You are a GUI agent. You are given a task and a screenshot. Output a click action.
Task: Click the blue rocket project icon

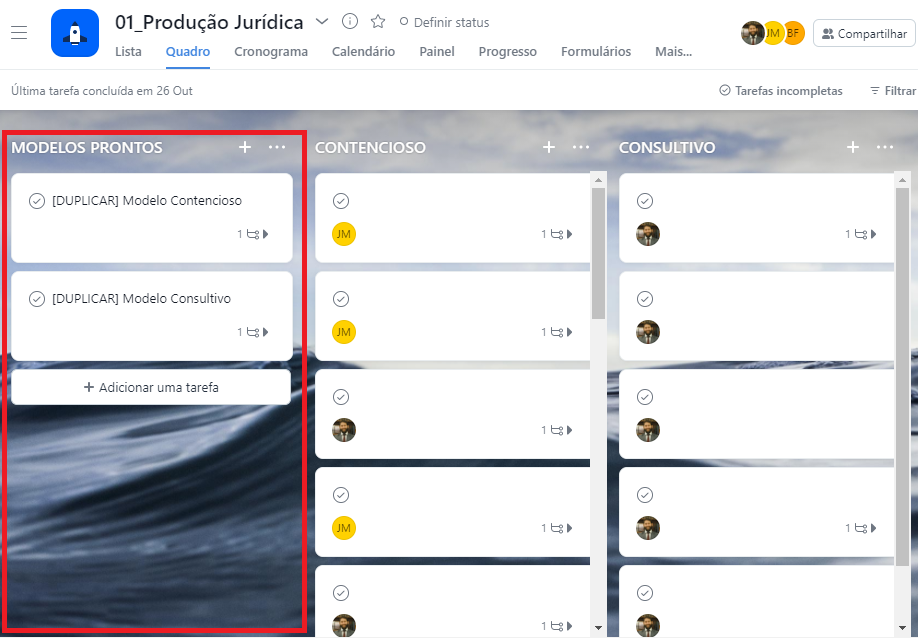tap(75, 33)
